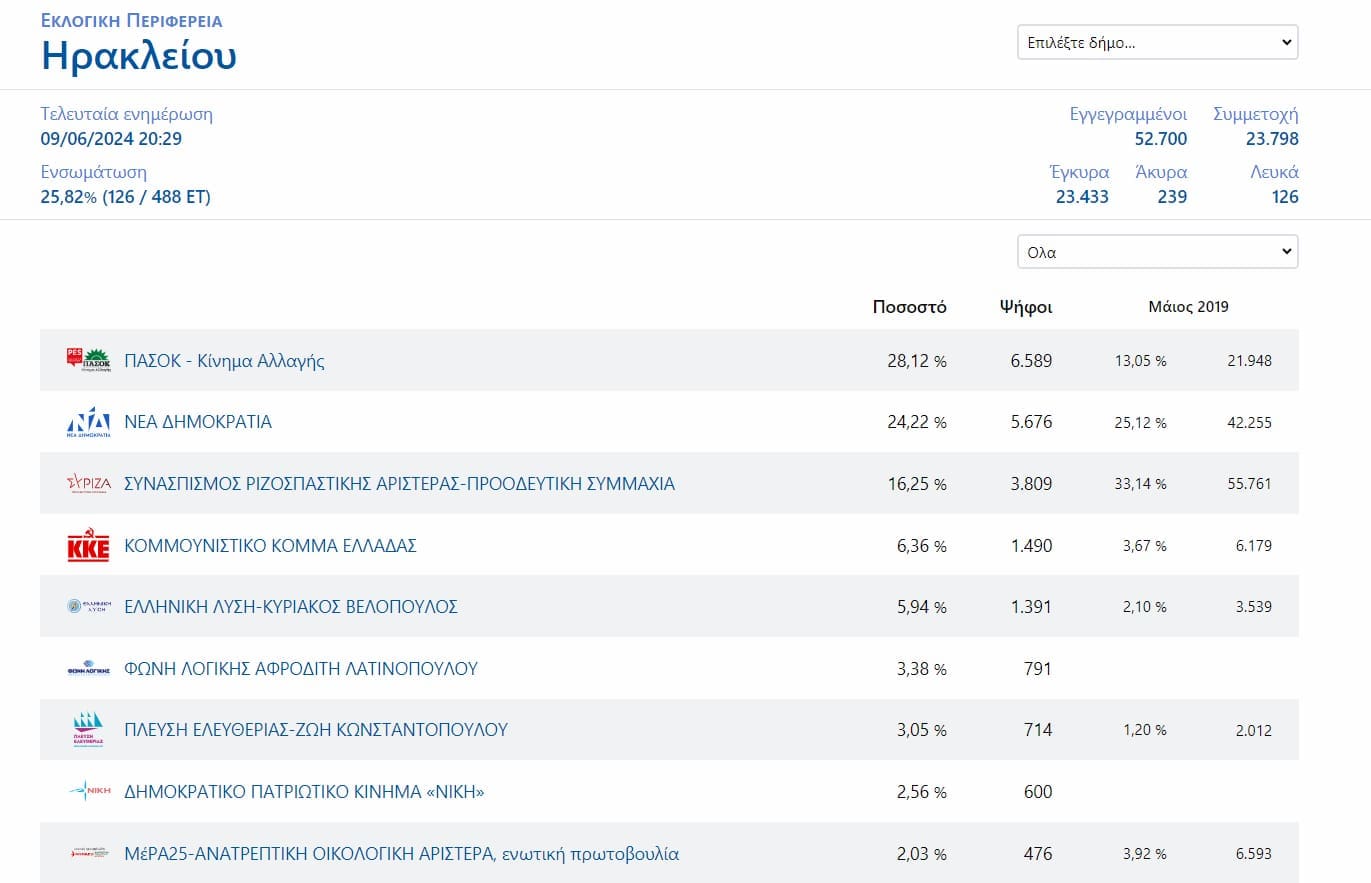Click ΠΑΣΟΚ percentage 28,12 %

(x=917, y=361)
